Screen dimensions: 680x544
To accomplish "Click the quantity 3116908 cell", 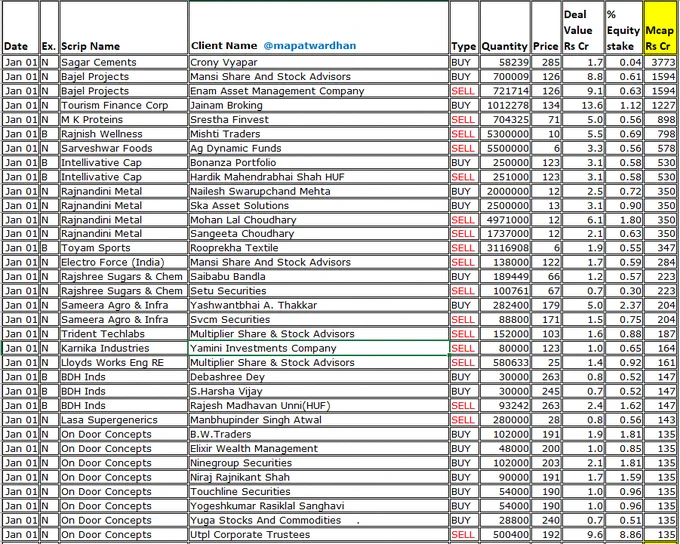I will click(505, 248).
